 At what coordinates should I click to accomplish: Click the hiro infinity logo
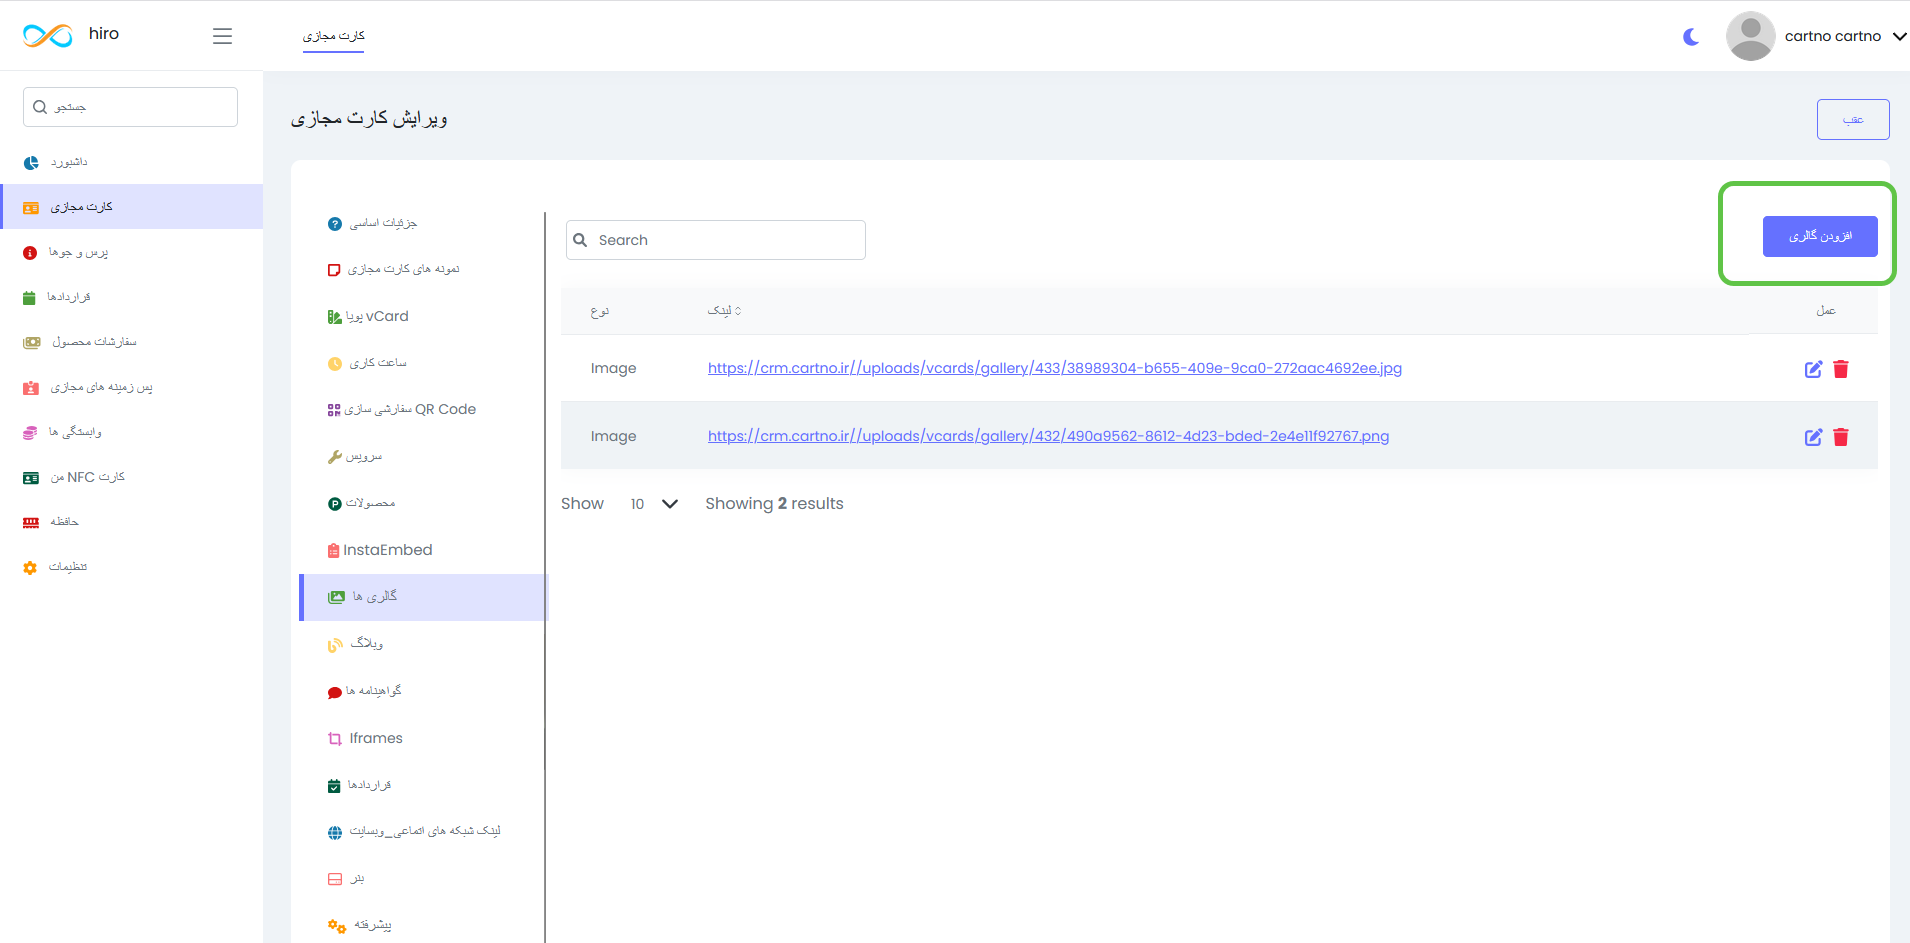point(48,35)
